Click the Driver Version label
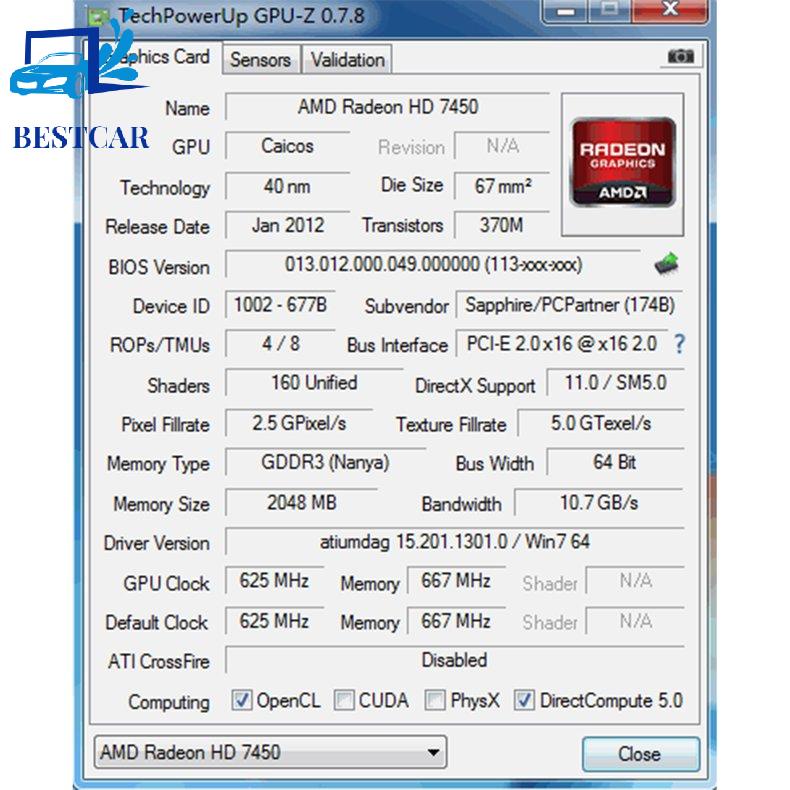The image size is (790, 790). [157, 543]
